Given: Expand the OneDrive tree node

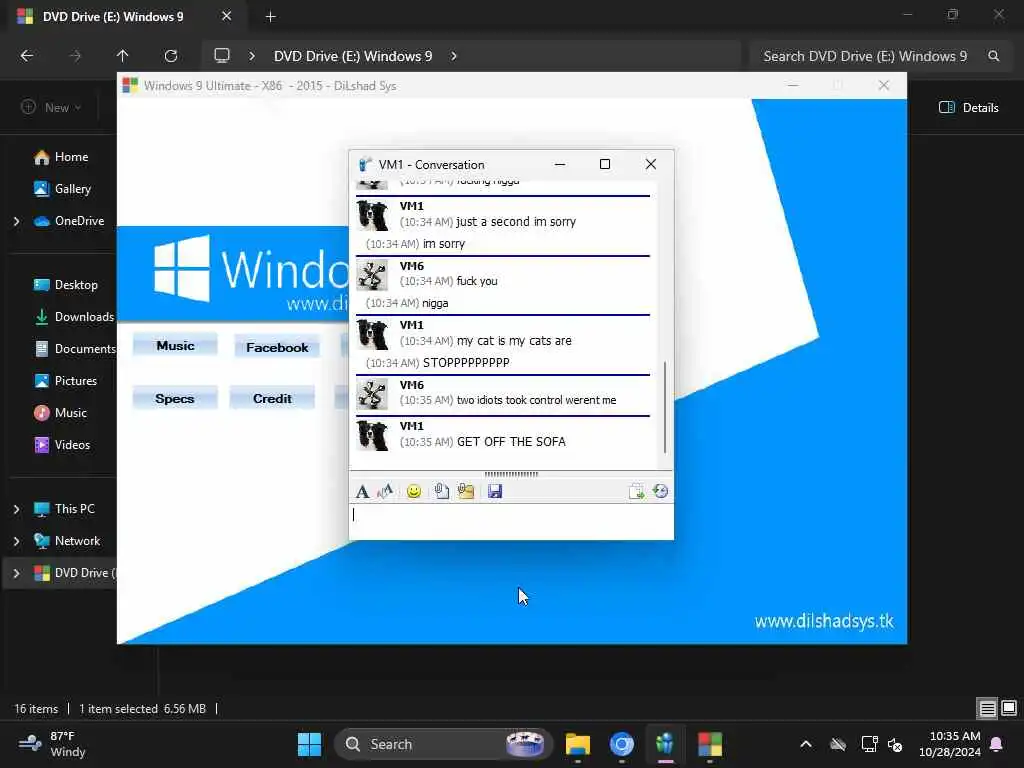Looking at the screenshot, I should point(16,221).
